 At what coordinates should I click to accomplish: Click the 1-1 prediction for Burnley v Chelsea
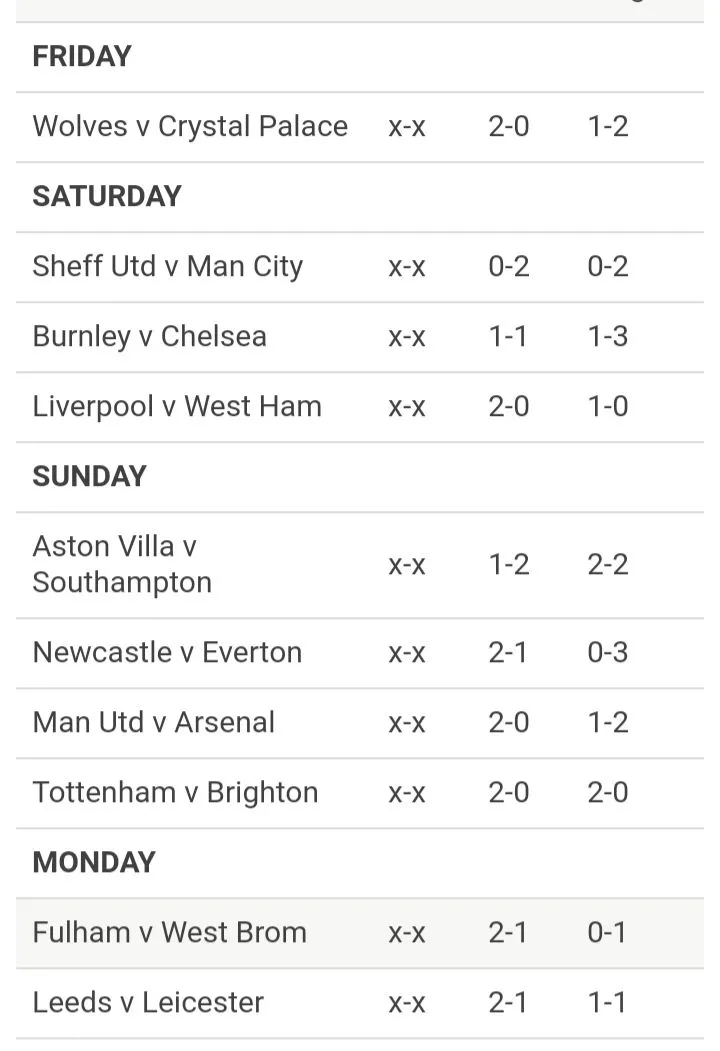pyautogui.click(x=508, y=337)
